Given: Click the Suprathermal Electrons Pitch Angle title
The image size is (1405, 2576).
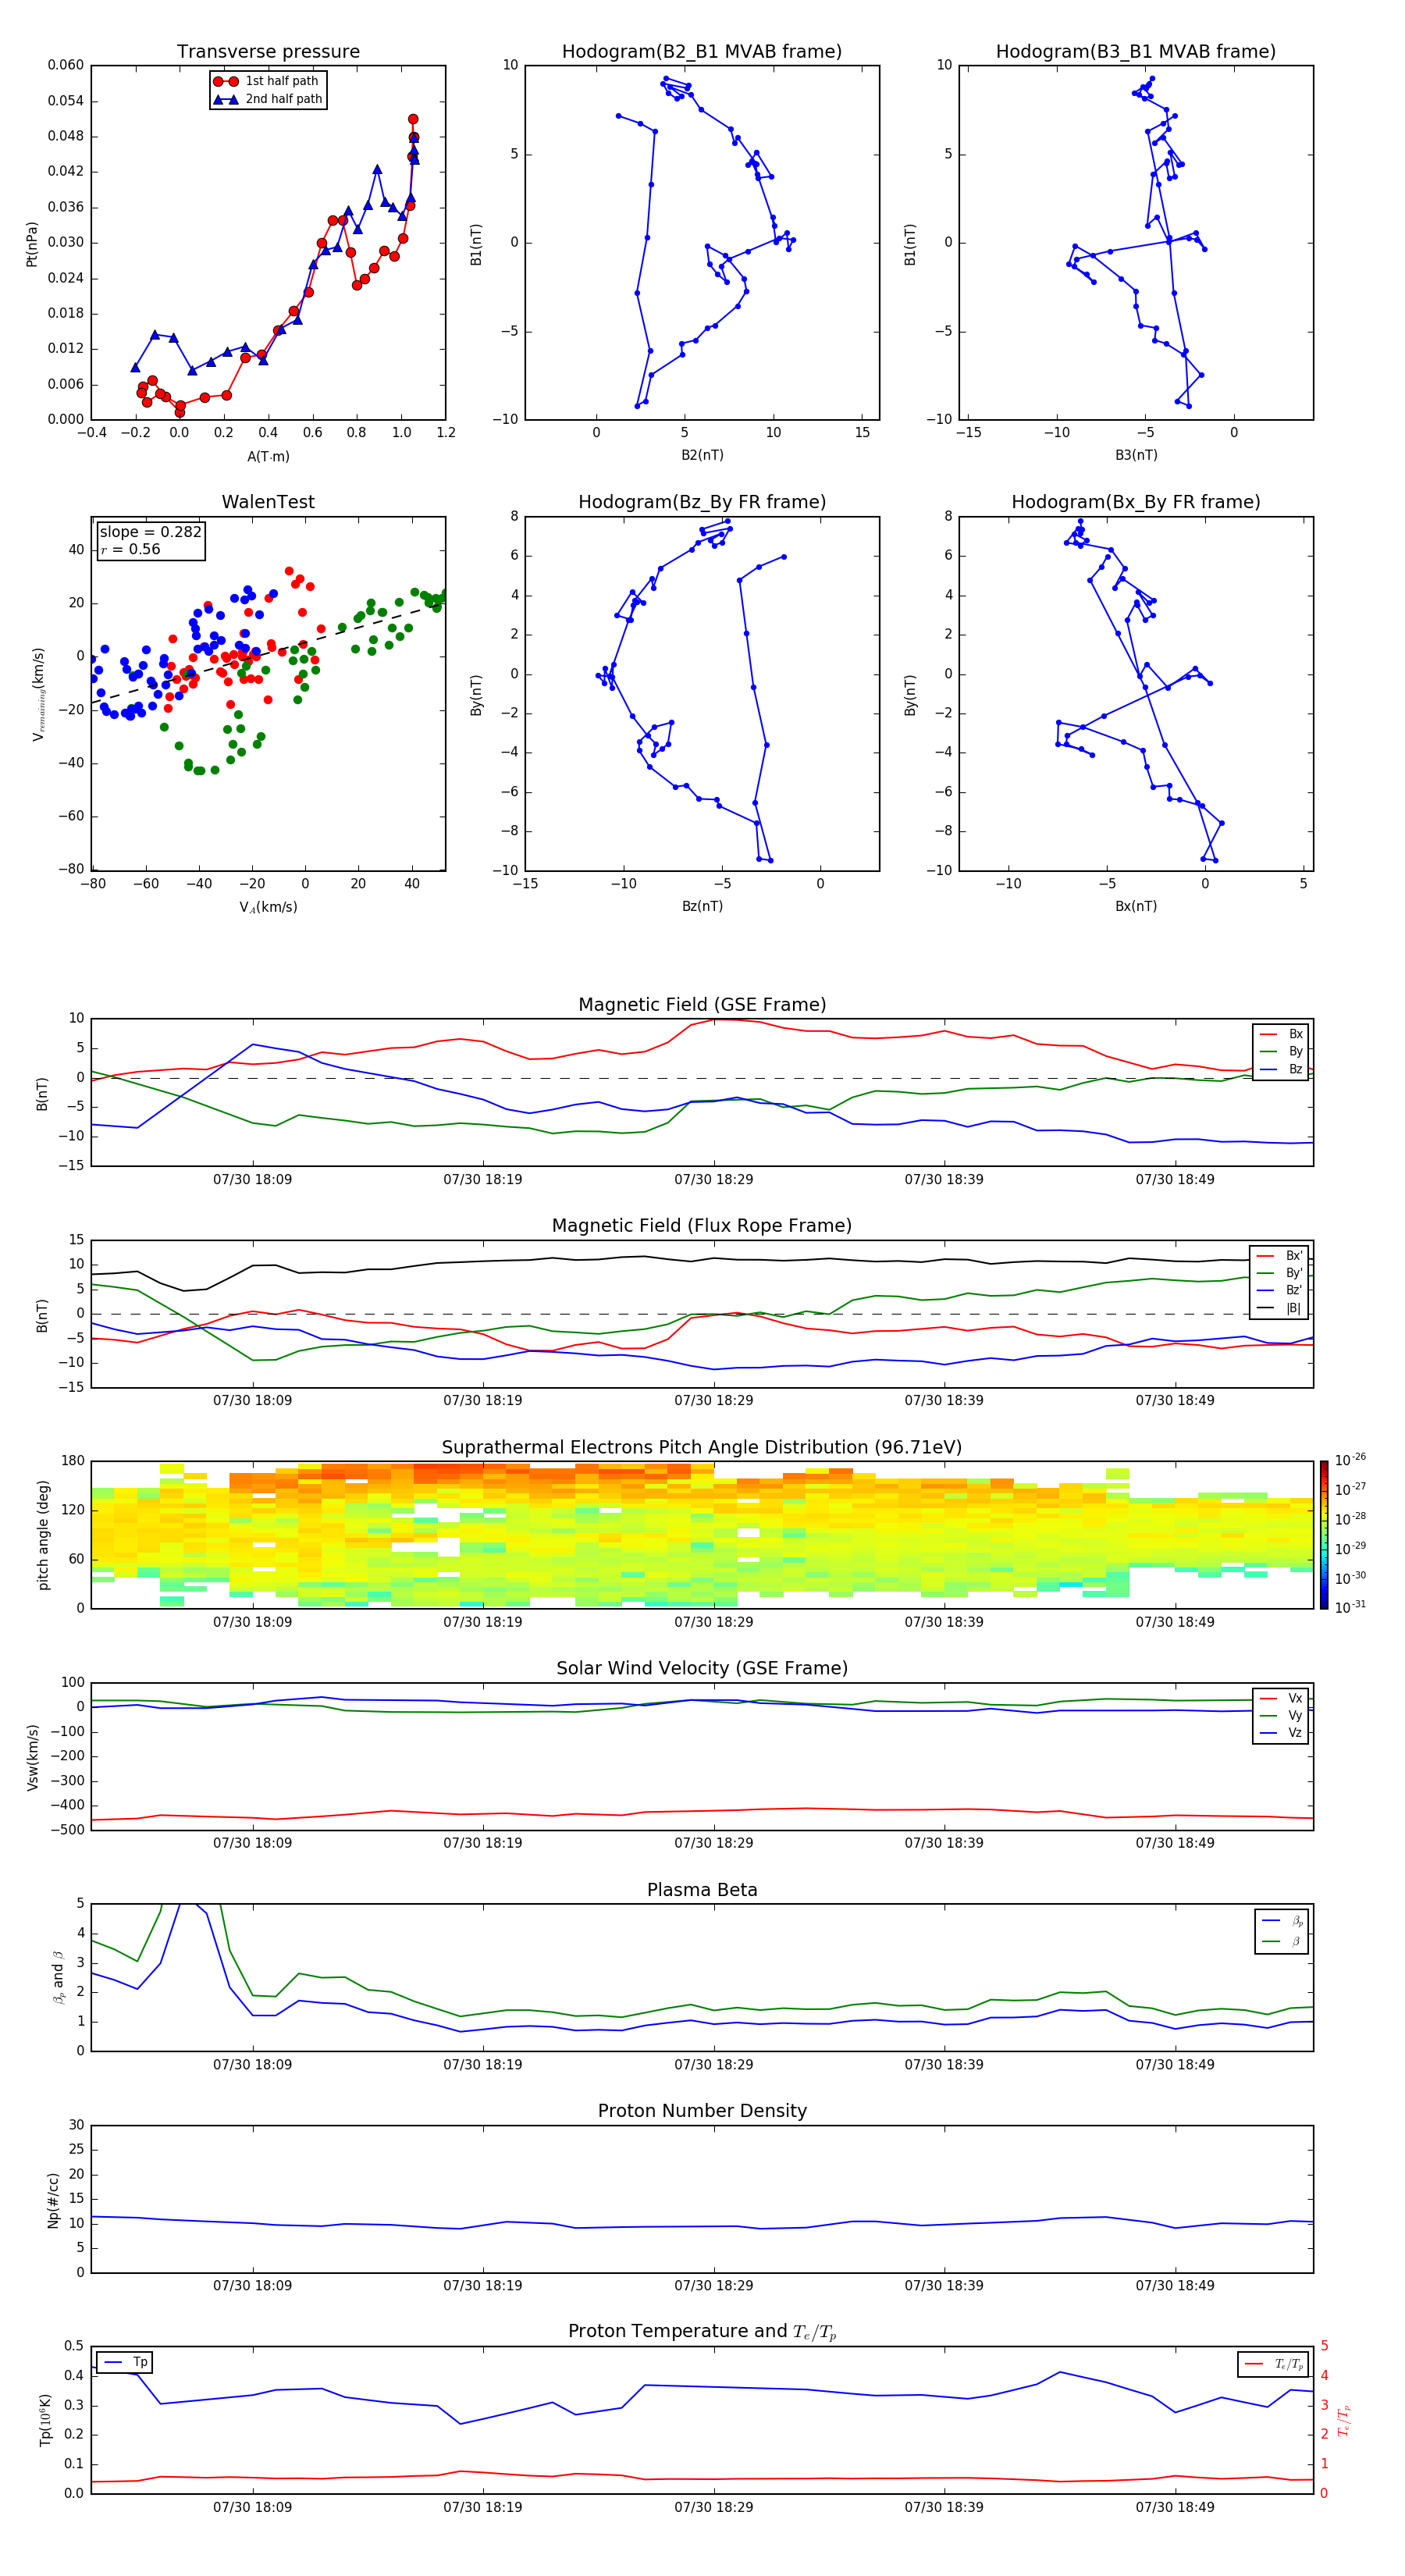Looking at the screenshot, I should point(702,1448).
